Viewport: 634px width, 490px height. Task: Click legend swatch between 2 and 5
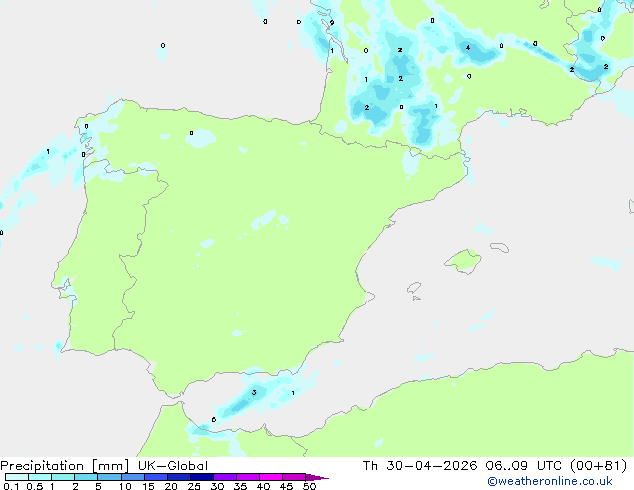(x=86, y=477)
